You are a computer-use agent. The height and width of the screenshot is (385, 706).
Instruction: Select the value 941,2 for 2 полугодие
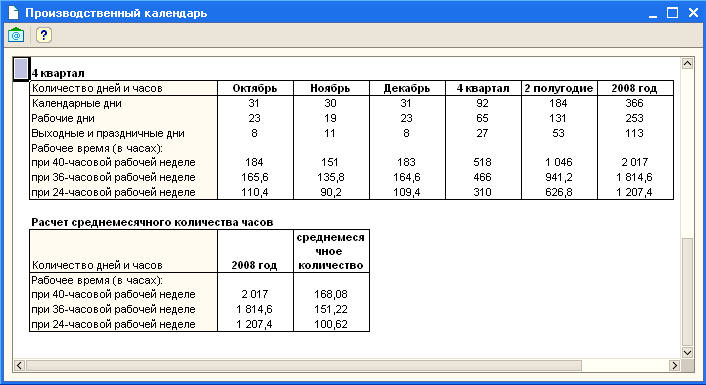click(x=558, y=177)
